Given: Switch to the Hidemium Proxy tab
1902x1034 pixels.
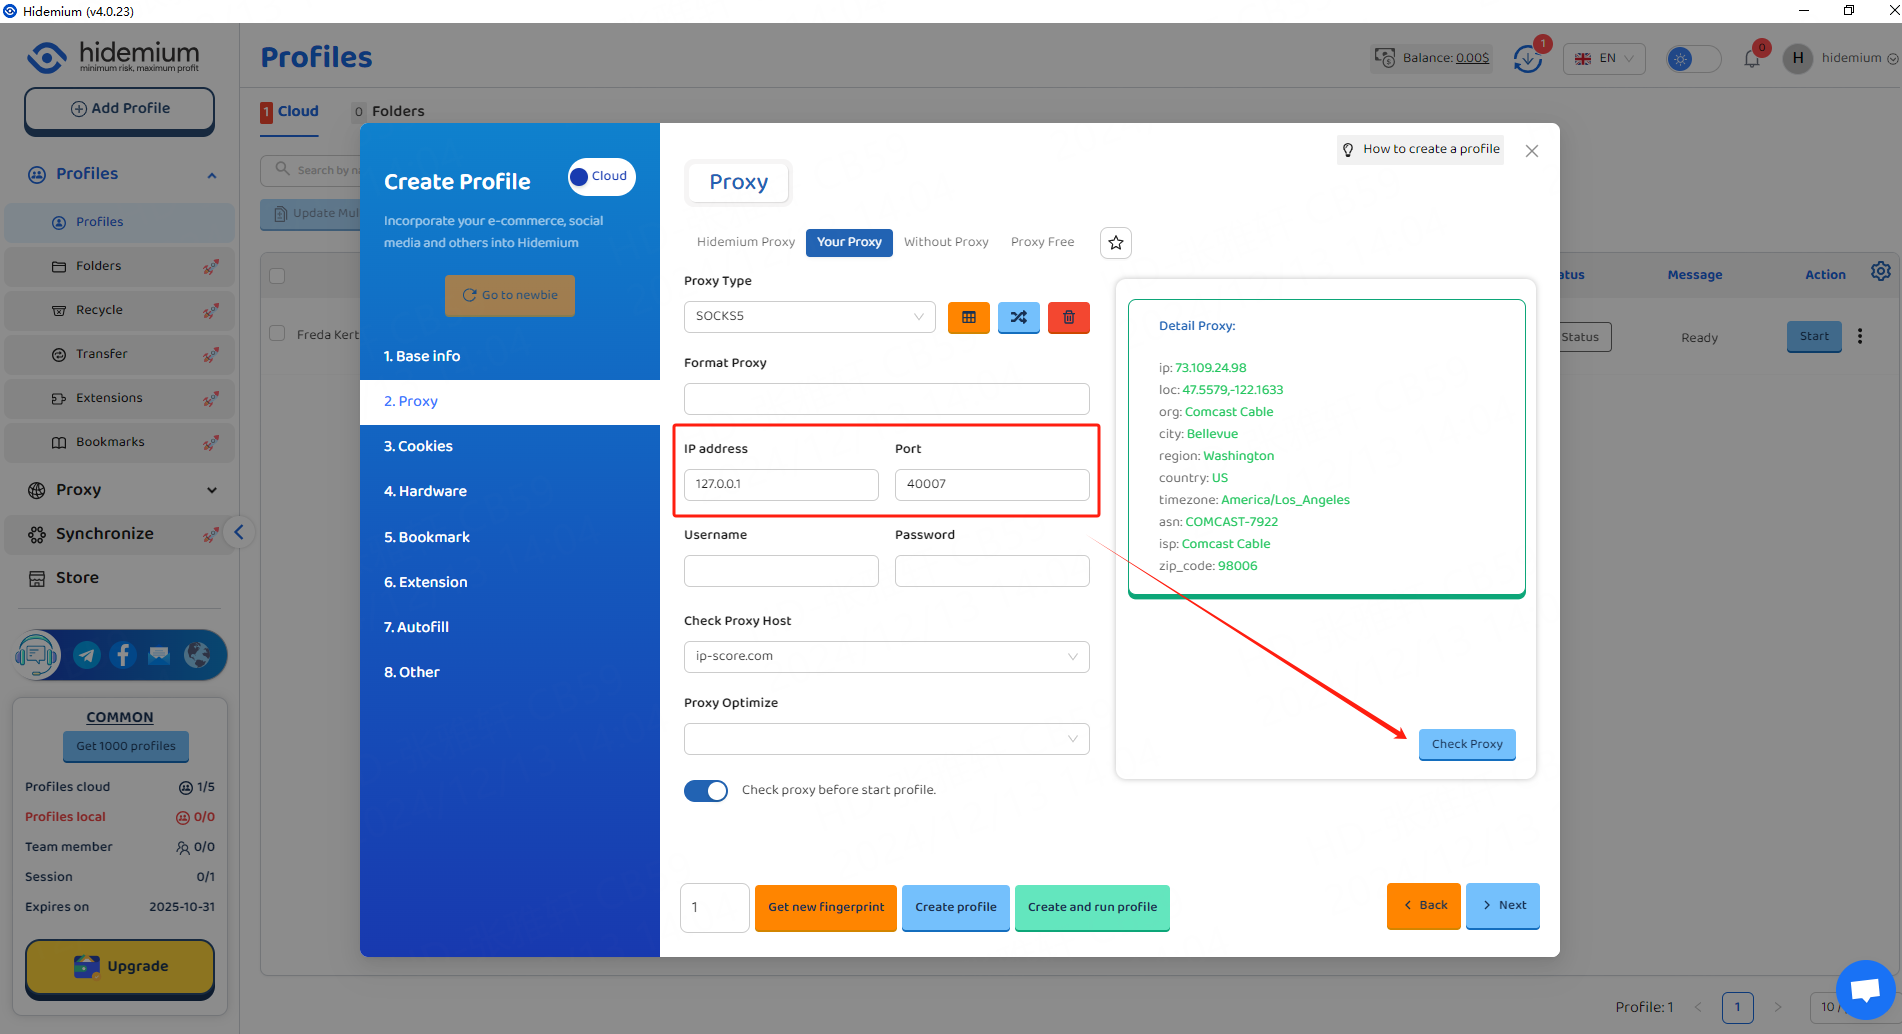Looking at the screenshot, I should click(x=745, y=242).
